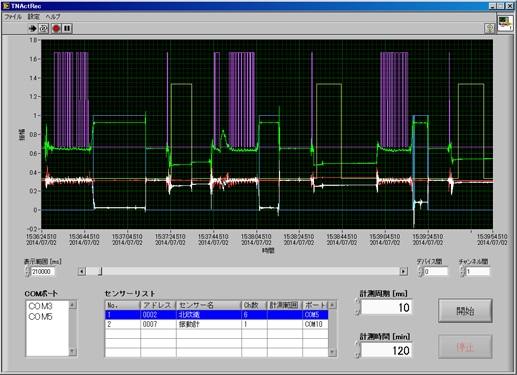Select sensor row 2 with address 0007
This screenshot has height=375, width=517.
217,324
